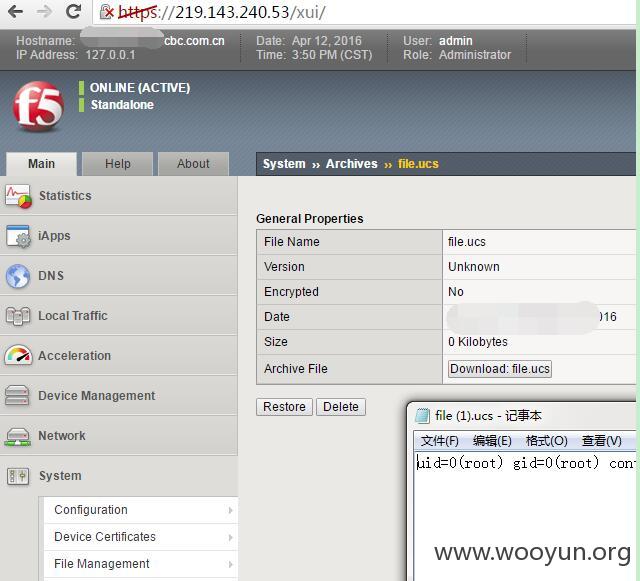Open the 查看(V) menu in Notepad
Image resolution: width=640 pixels, height=581 pixels.
coord(602,441)
